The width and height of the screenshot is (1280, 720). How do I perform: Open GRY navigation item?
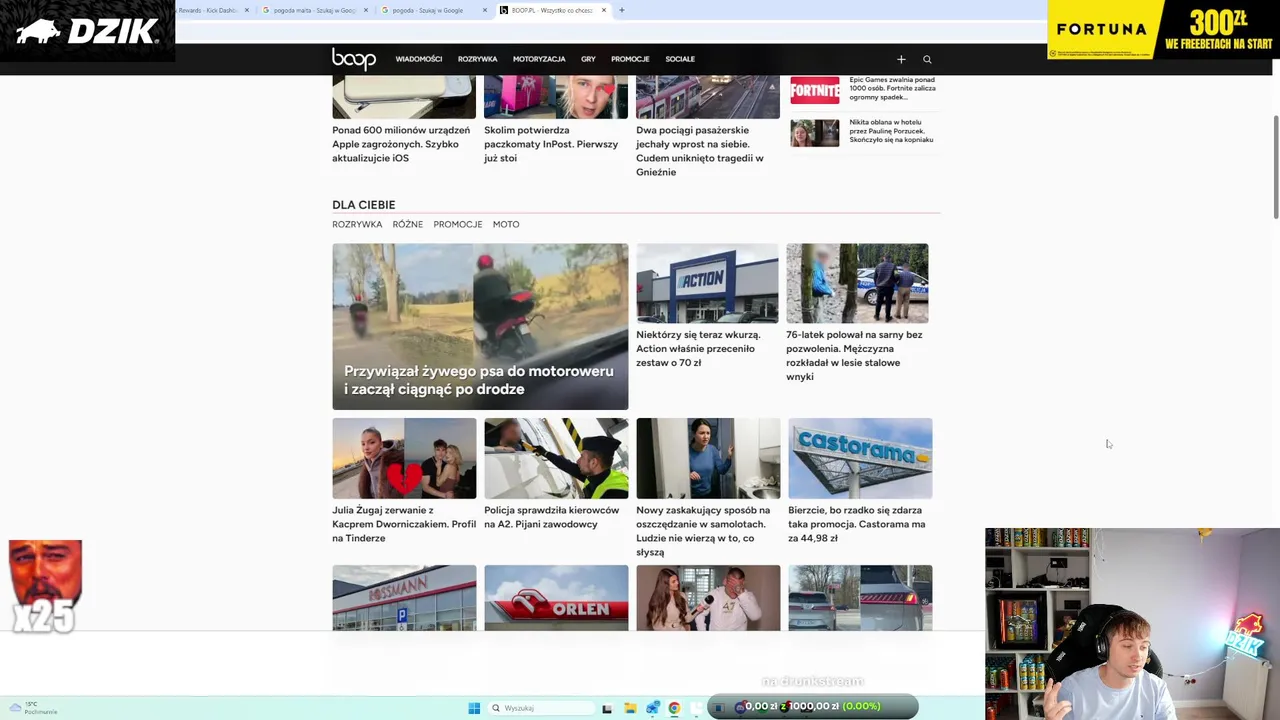click(x=588, y=59)
